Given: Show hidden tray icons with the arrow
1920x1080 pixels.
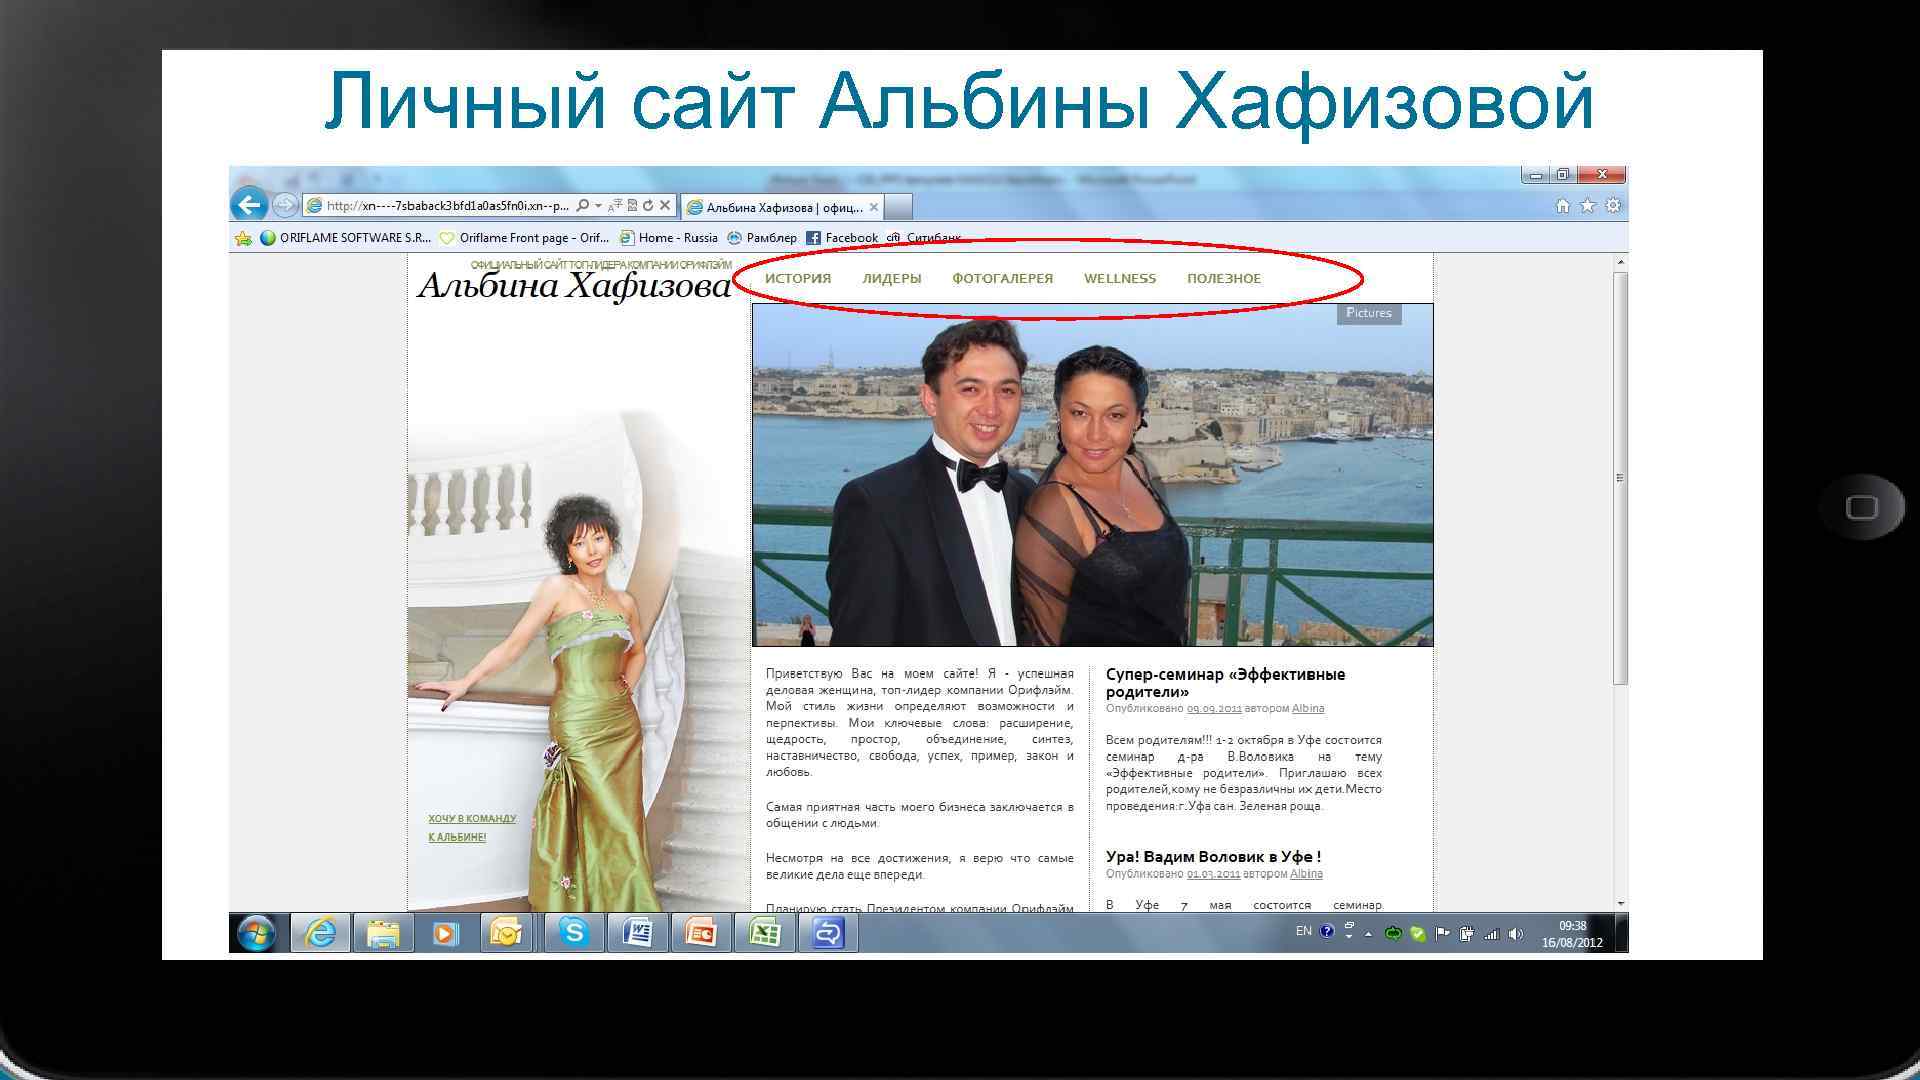Looking at the screenshot, I should [1368, 934].
